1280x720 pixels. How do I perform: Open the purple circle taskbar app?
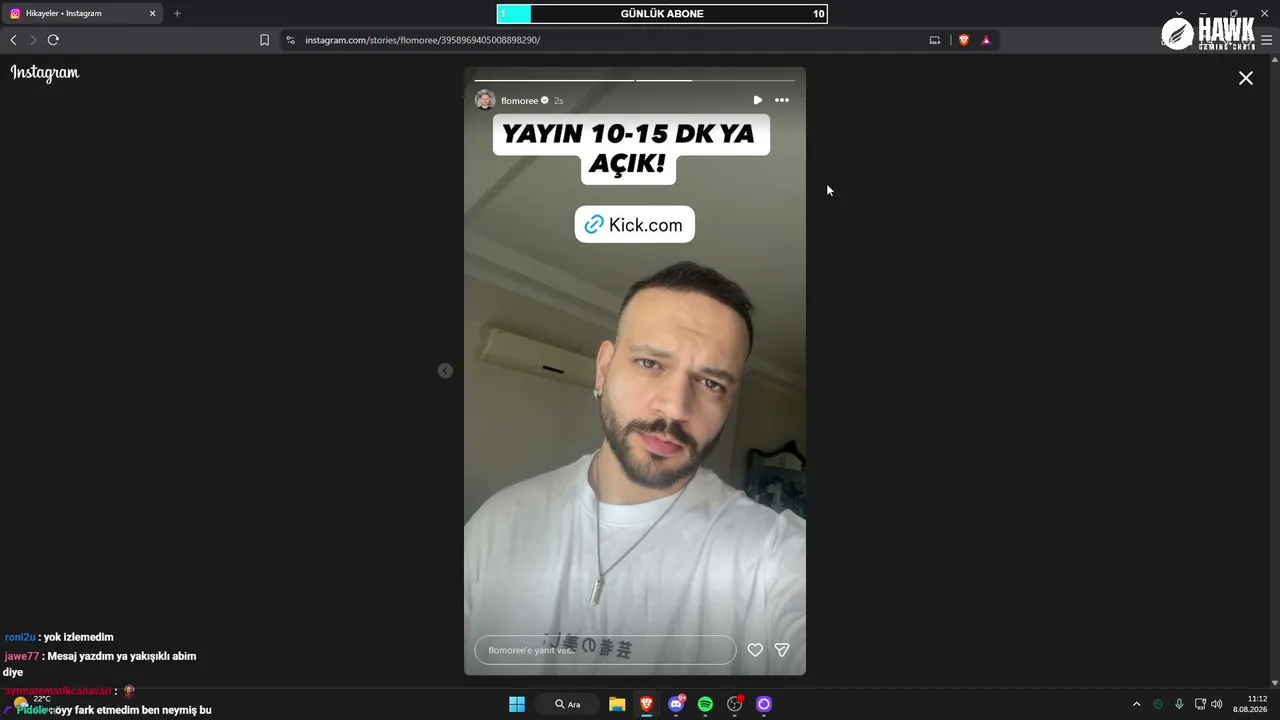764,704
